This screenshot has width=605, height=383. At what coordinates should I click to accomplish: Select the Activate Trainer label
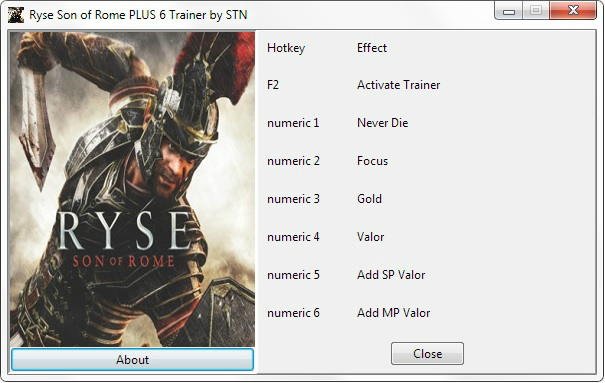(399, 85)
